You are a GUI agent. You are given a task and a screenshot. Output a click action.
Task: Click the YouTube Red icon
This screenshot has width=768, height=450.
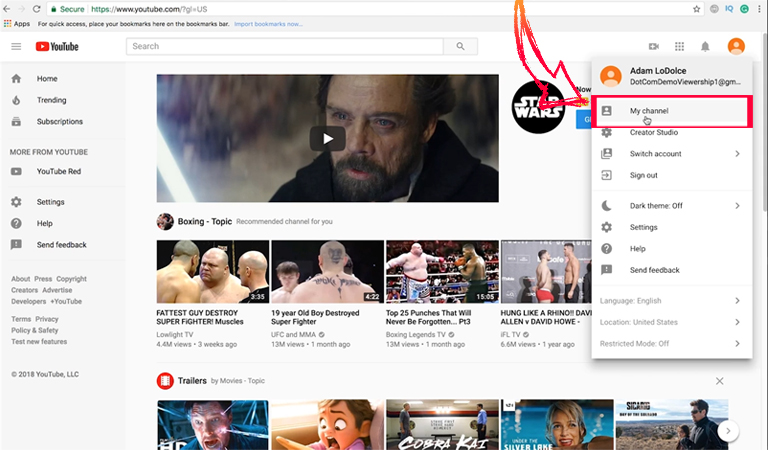[x=16, y=171]
